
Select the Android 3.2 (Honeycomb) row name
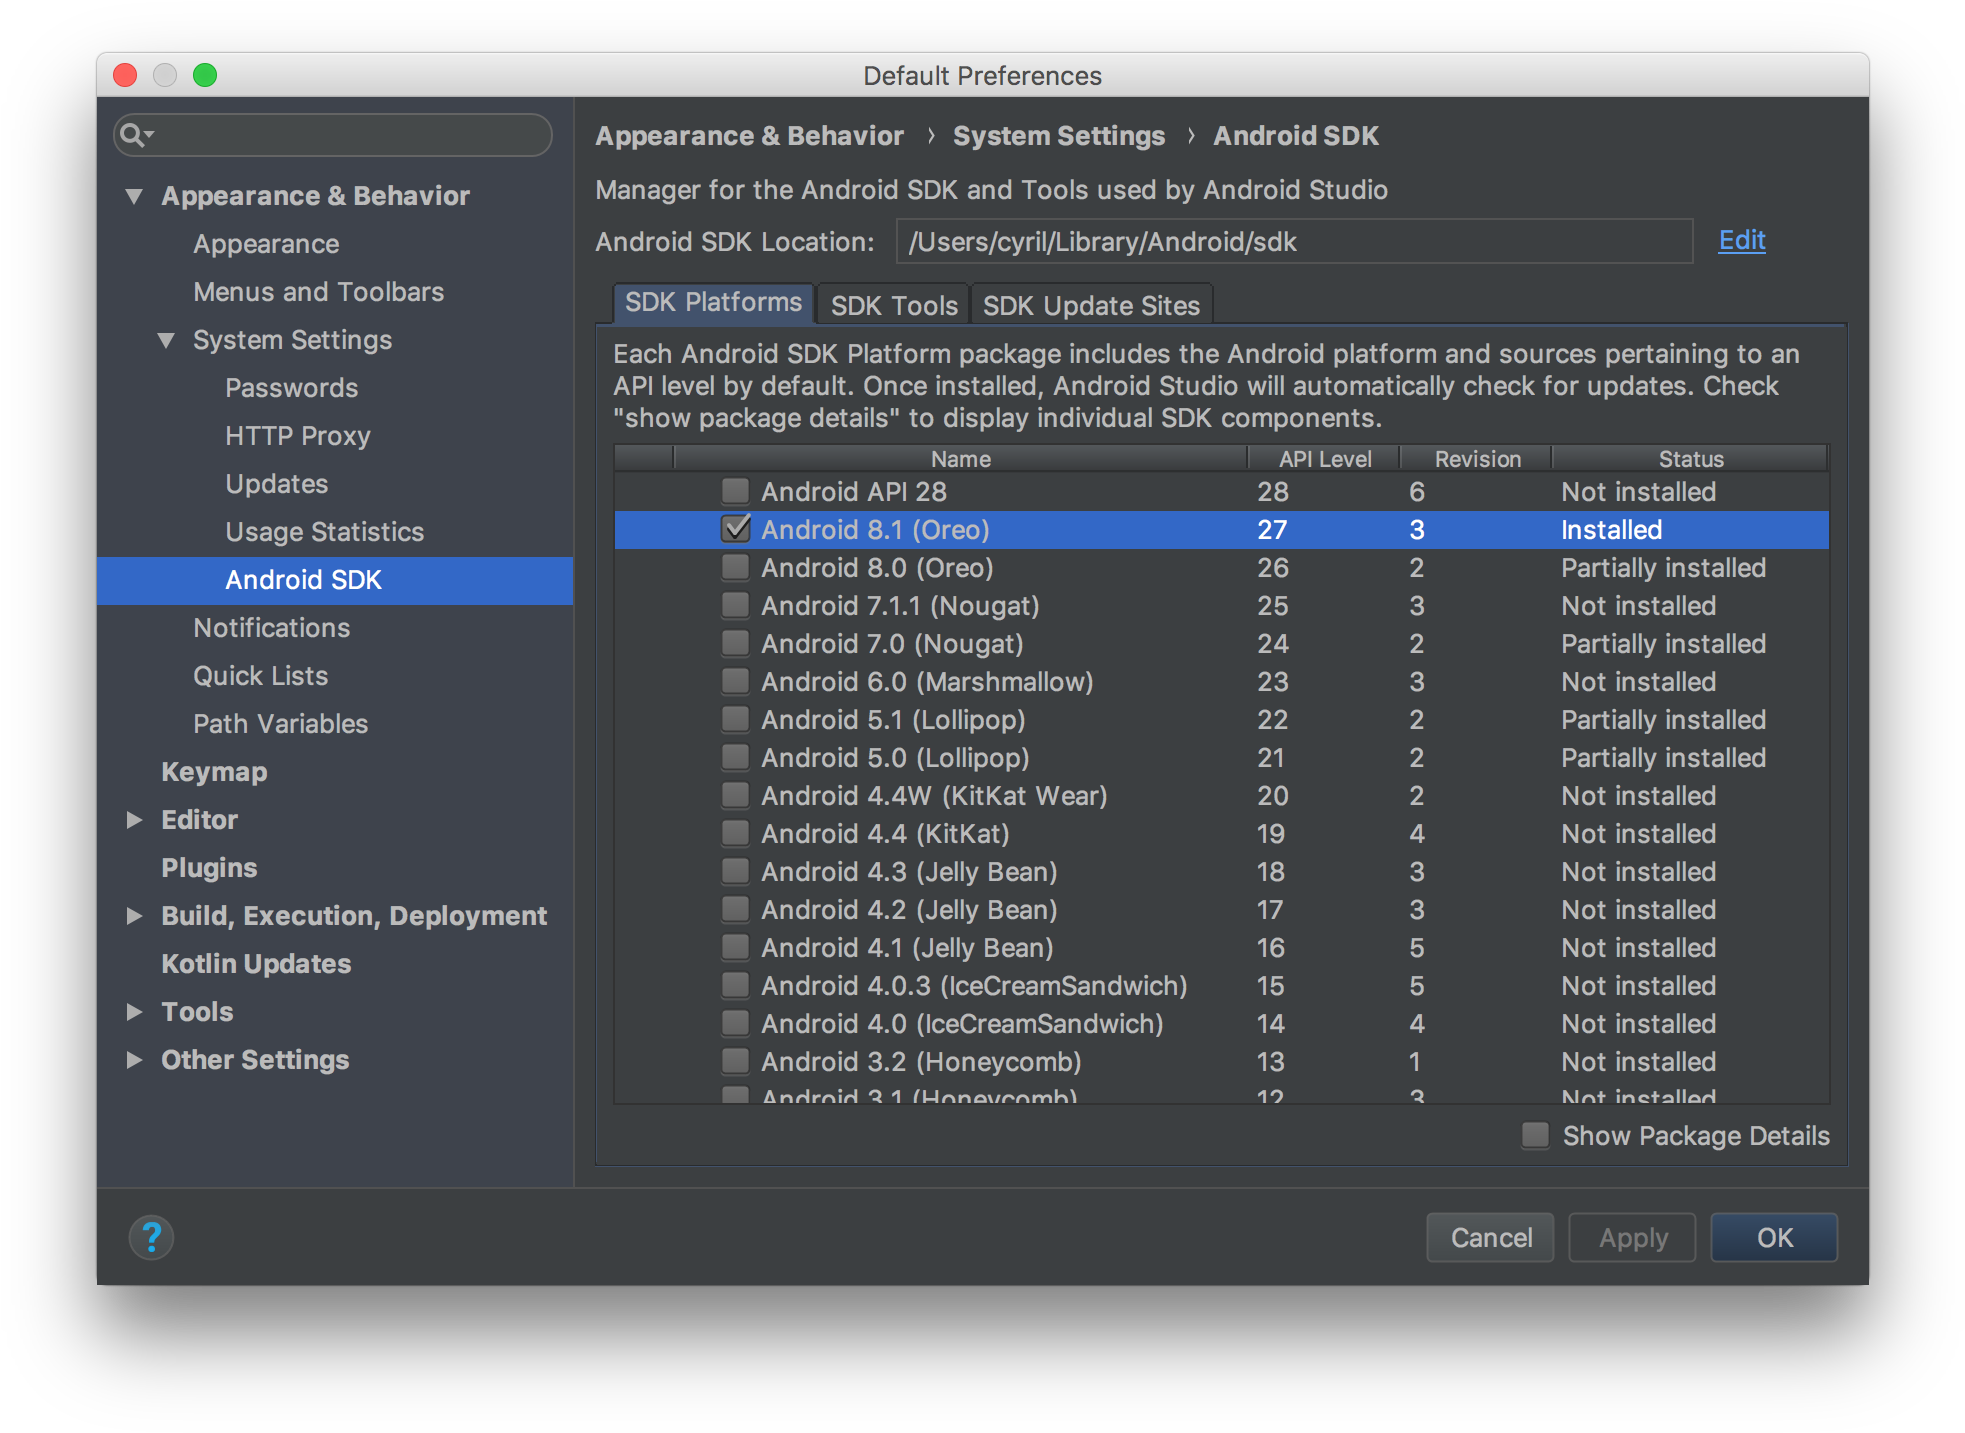[921, 1061]
